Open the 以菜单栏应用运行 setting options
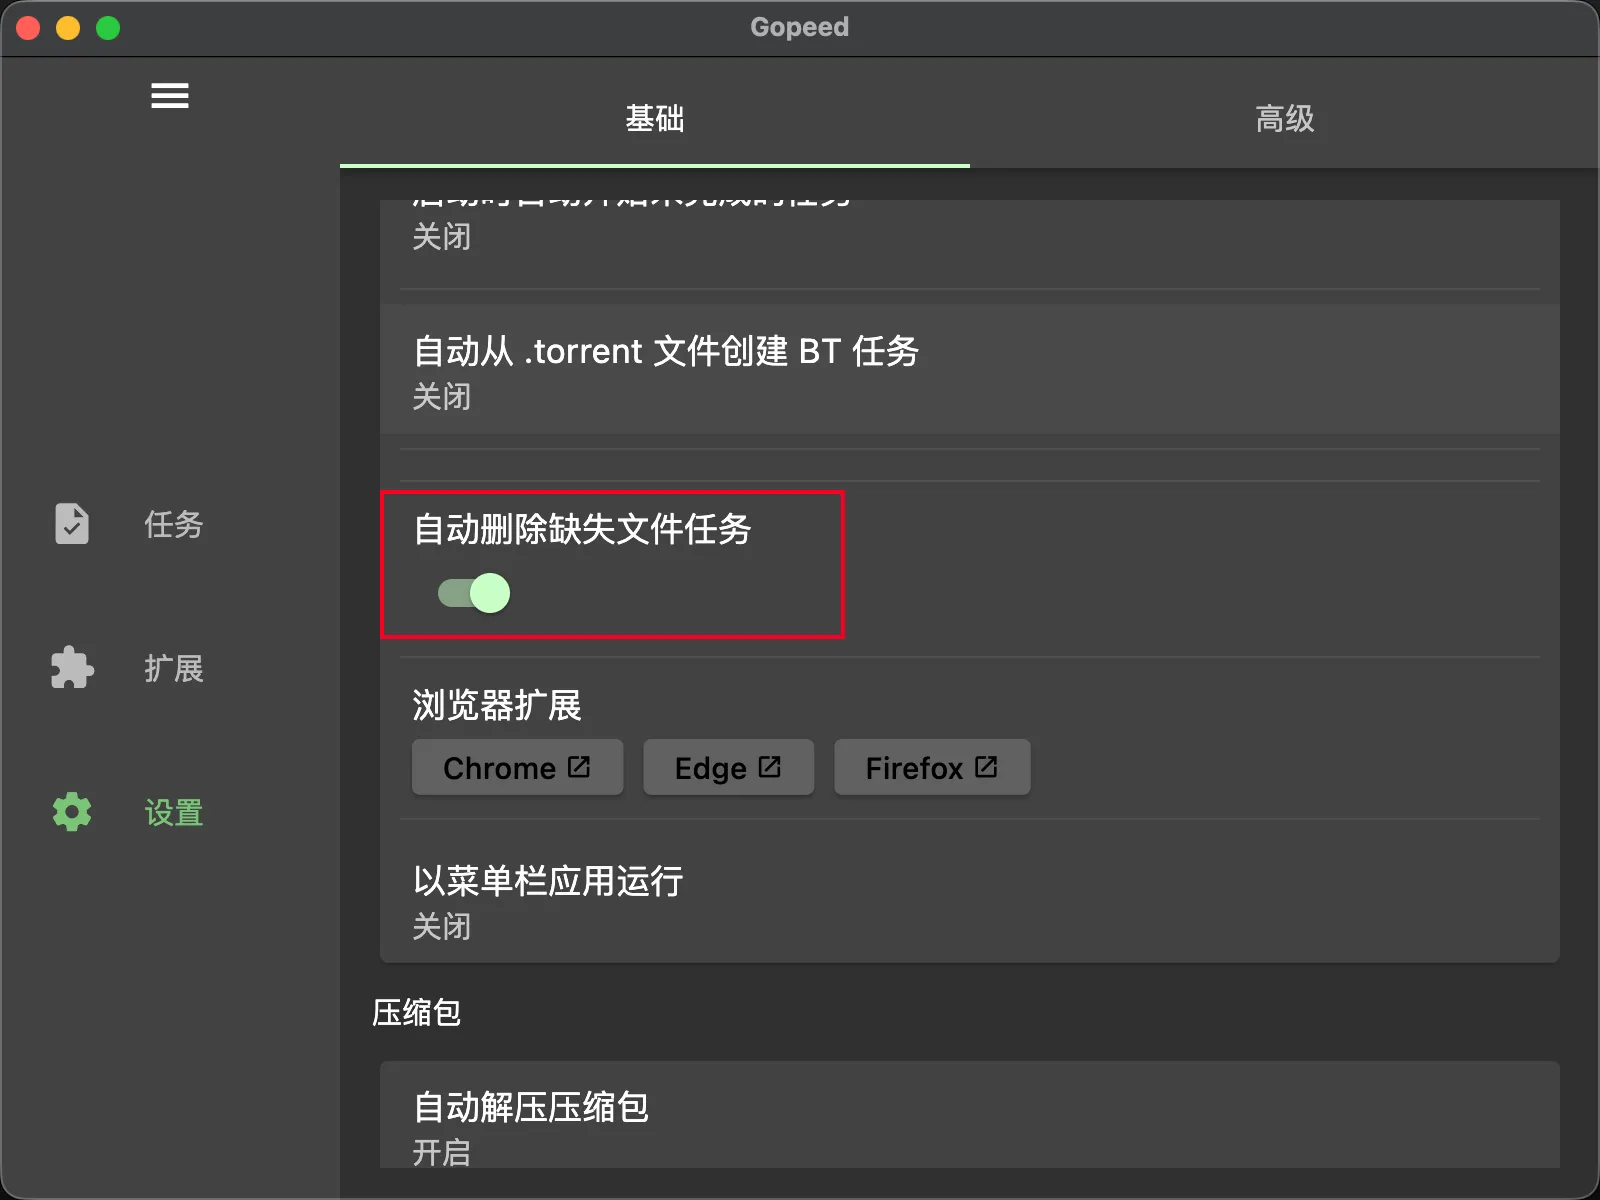This screenshot has width=1600, height=1200. pyautogui.click(x=968, y=900)
